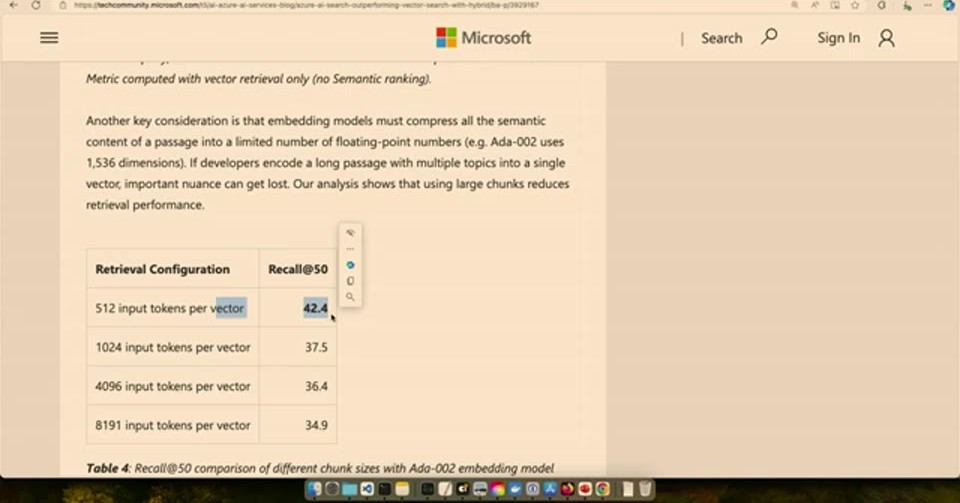
Task: Click the browser address bar URL
Action: pyautogui.click(x=306, y=5)
